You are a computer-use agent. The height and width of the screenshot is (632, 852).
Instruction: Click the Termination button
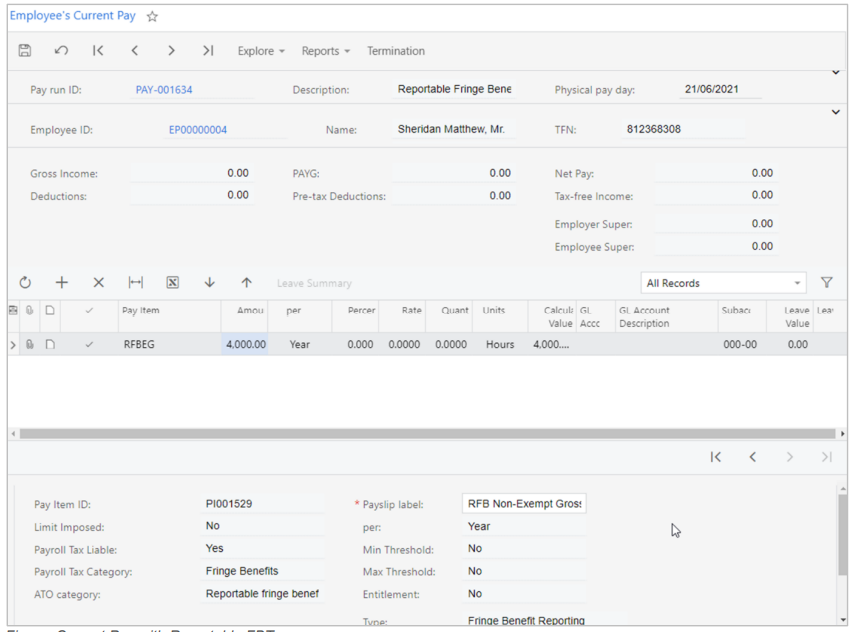tap(396, 51)
